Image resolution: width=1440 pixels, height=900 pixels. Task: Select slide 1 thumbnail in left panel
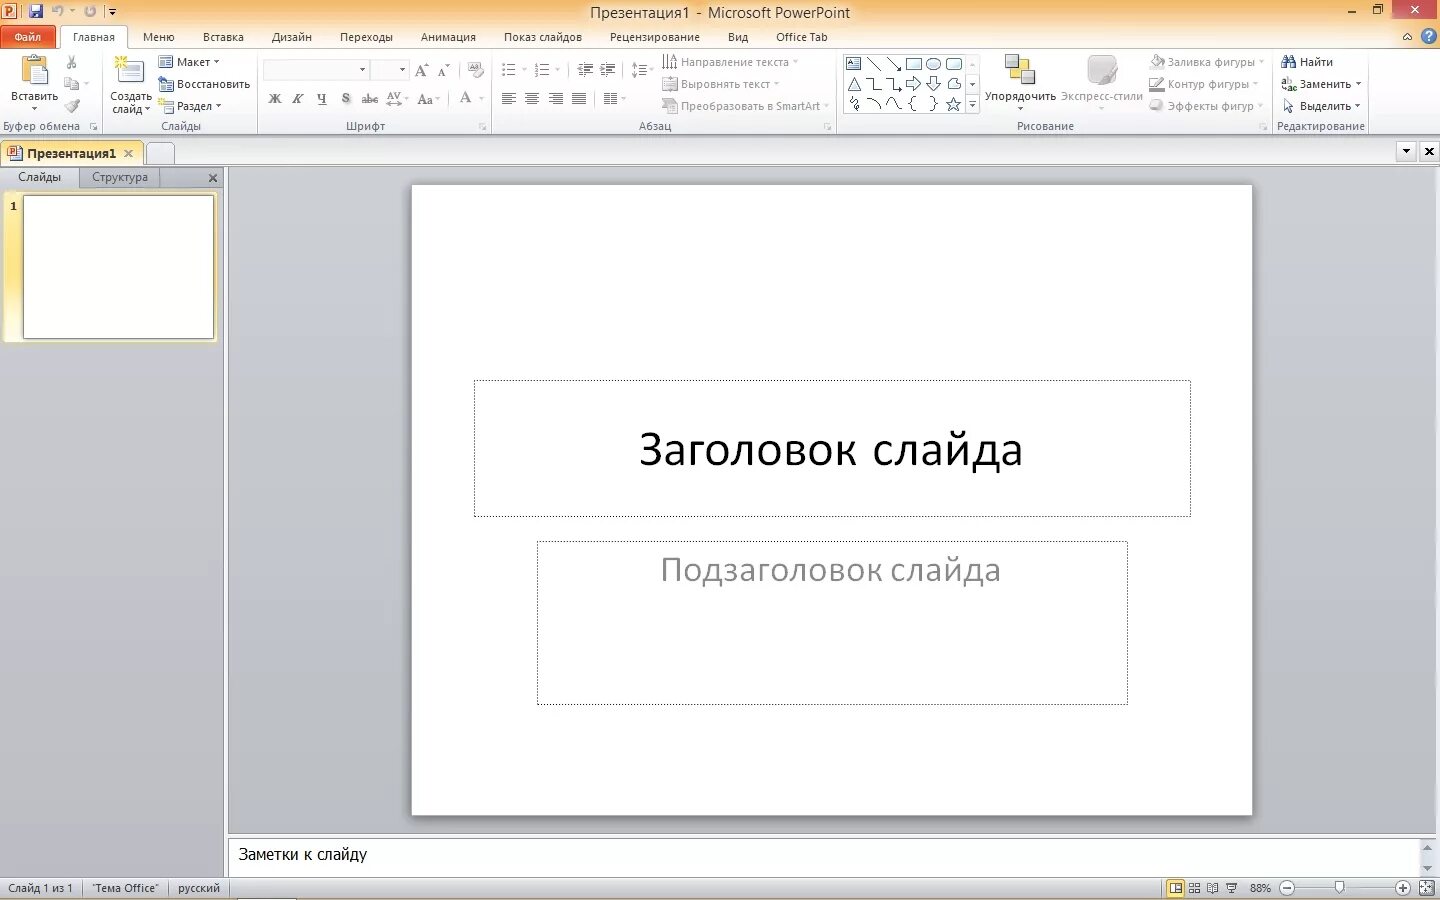[117, 267]
